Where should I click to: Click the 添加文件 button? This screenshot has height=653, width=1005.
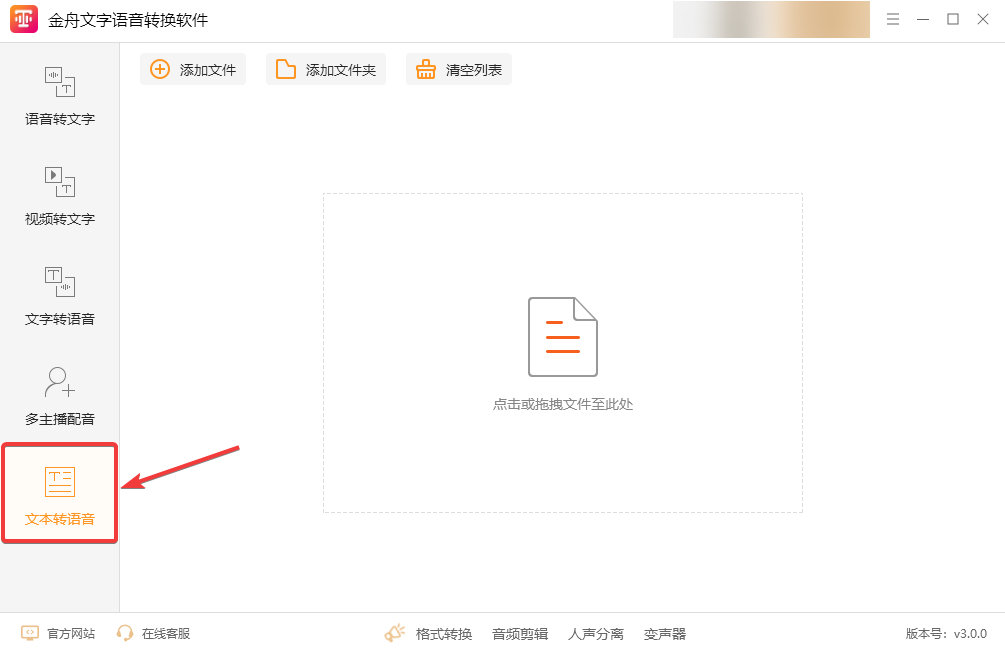[193, 69]
